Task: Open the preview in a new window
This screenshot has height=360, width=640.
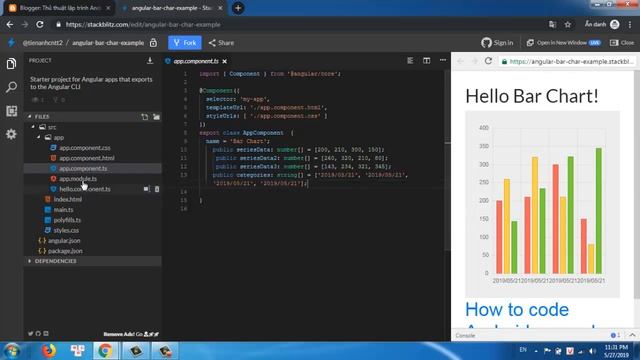Action: (564, 42)
